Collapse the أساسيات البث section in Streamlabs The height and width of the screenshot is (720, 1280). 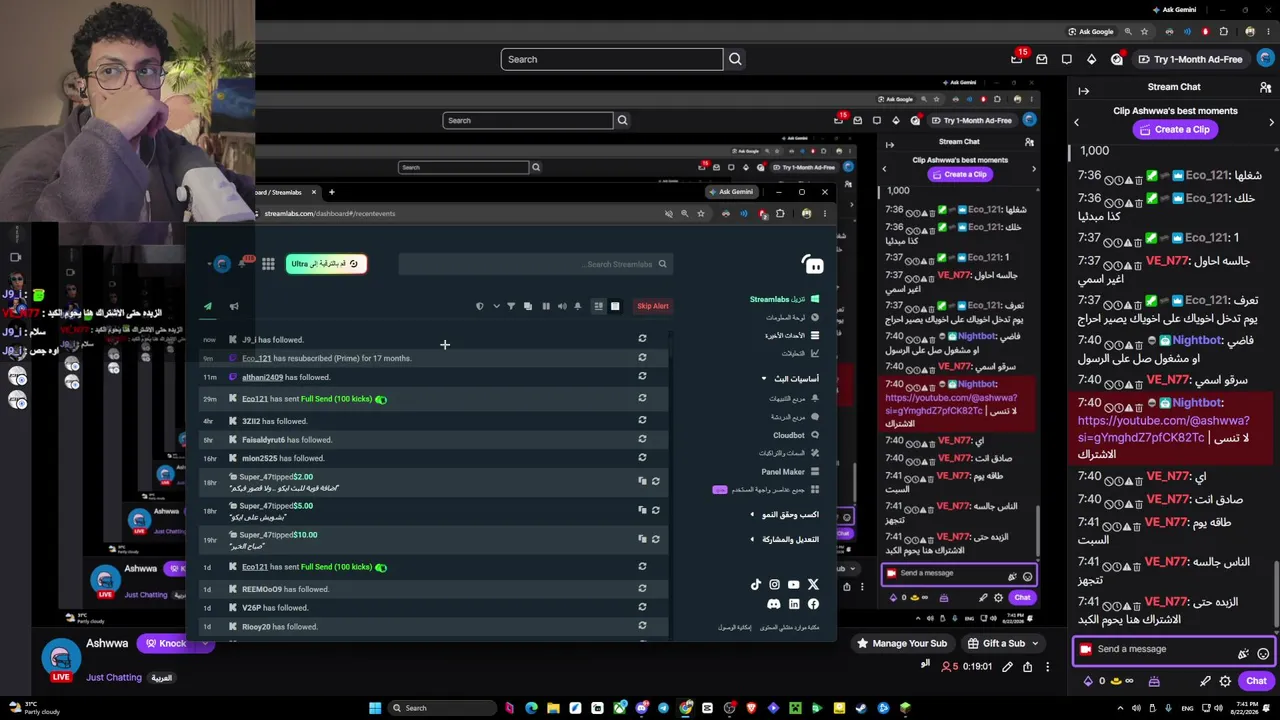(x=764, y=379)
